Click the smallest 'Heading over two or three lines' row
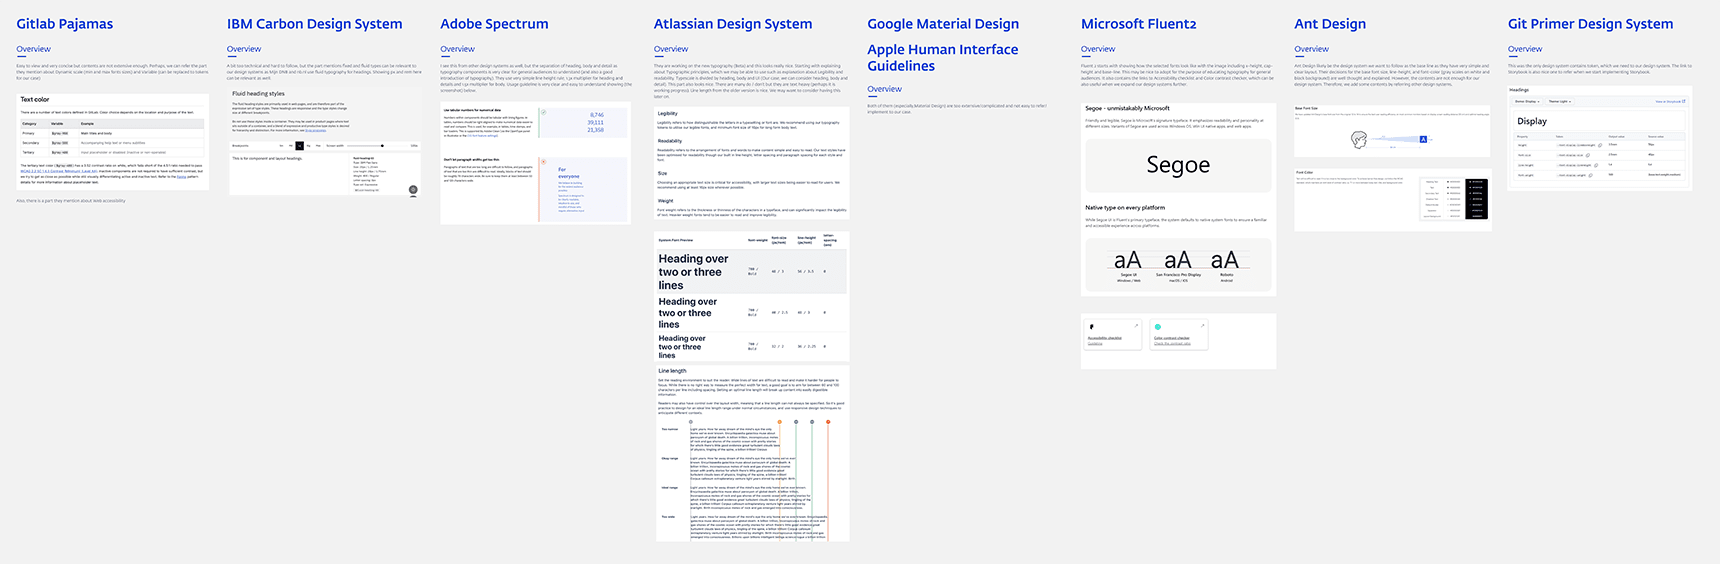The height and width of the screenshot is (564, 1720). pyautogui.click(x=751, y=347)
